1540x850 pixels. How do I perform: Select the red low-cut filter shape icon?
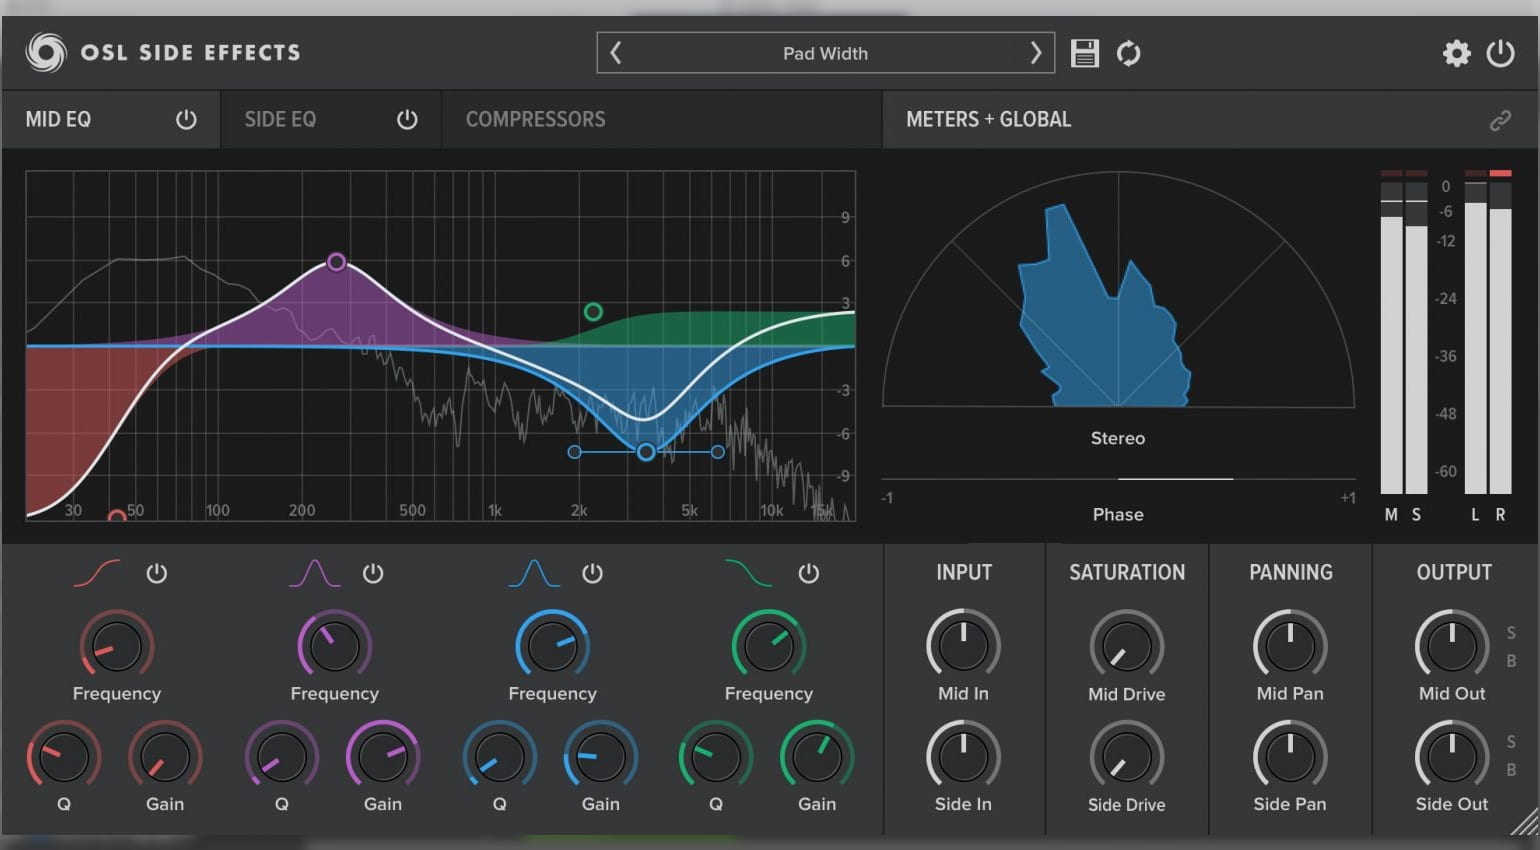coord(96,573)
